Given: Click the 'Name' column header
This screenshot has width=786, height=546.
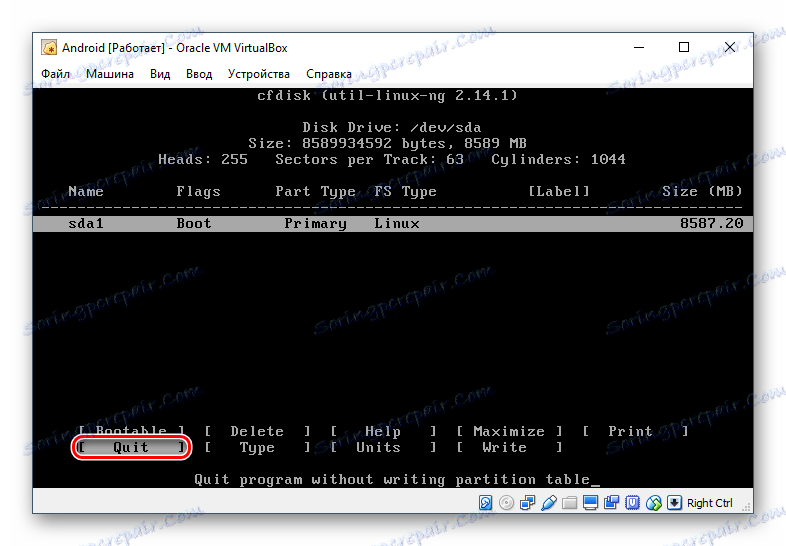Looking at the screenshot, I should coord(86,192).
